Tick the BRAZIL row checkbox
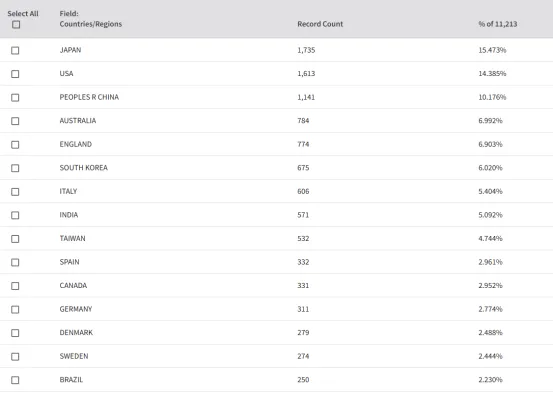 coord(15,380)
